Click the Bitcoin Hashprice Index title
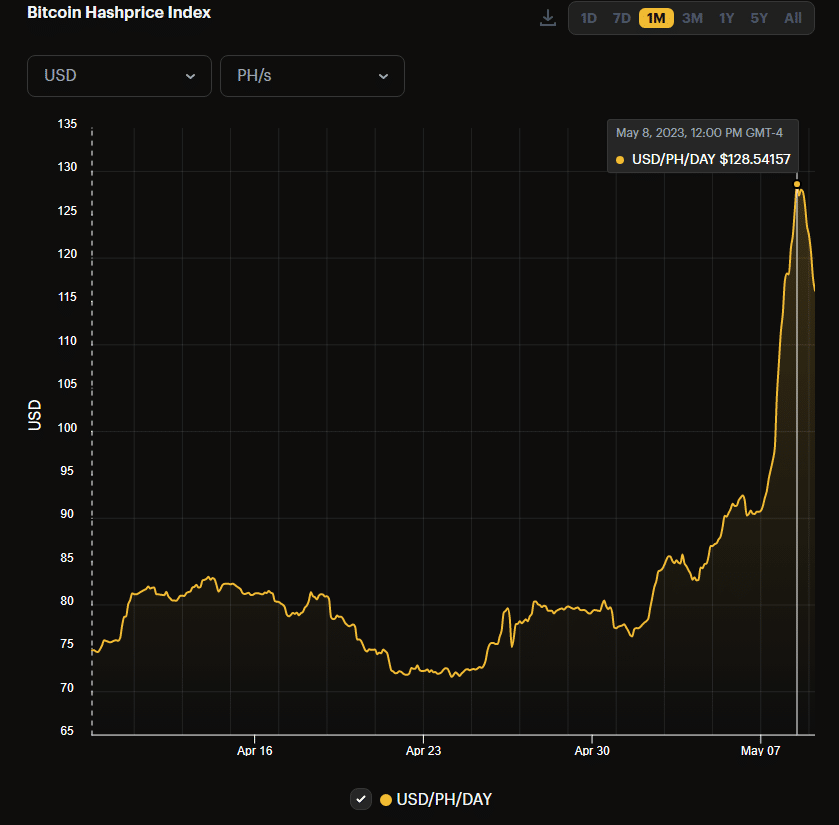Screen dimensions: 839x825 pos(119,12)
